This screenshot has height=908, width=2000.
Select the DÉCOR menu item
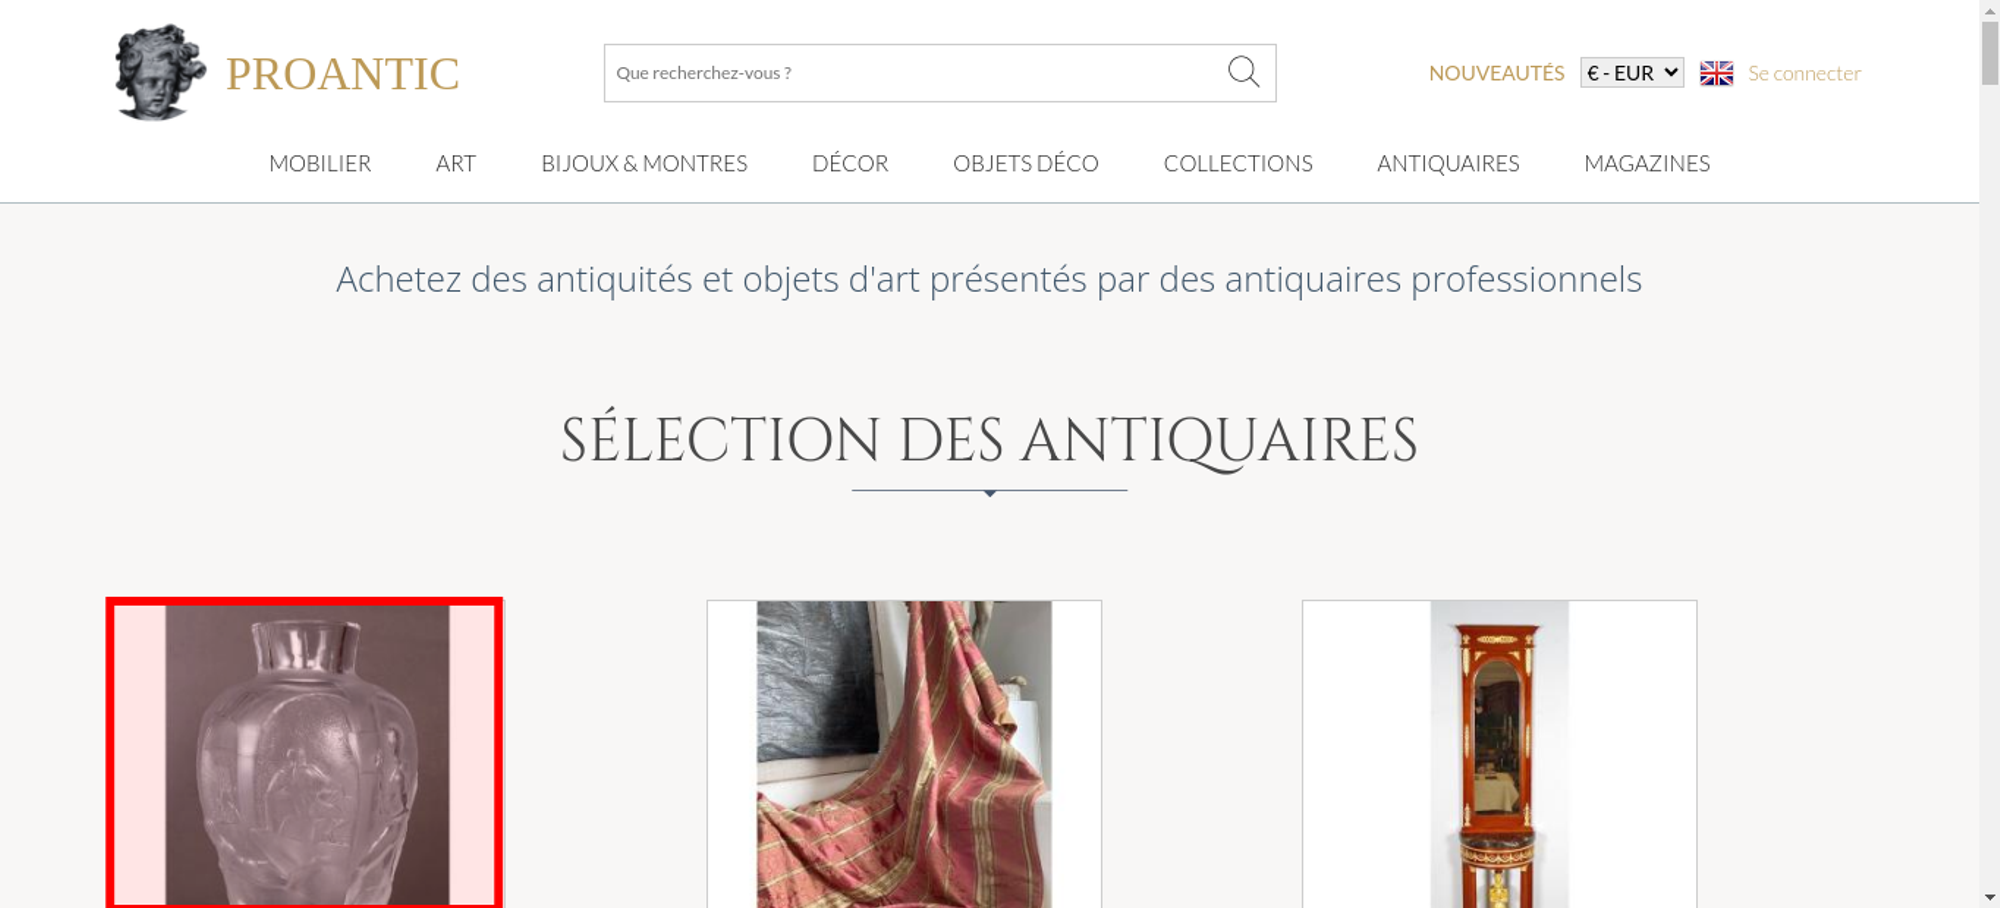[x=850, y=163]
